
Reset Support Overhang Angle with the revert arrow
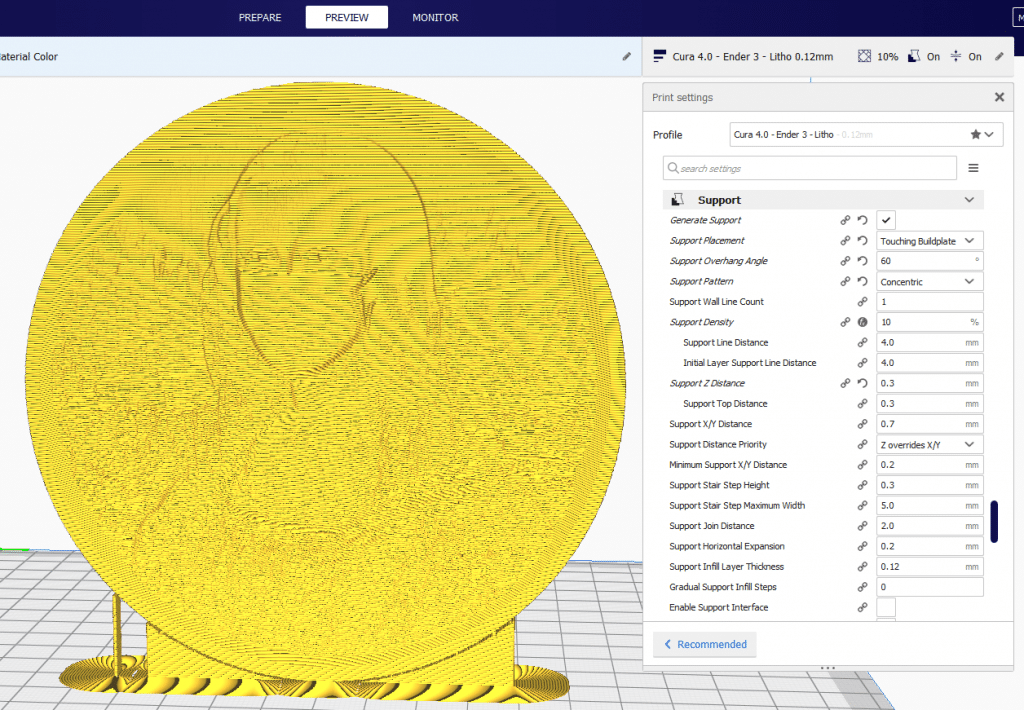(862, 260)
